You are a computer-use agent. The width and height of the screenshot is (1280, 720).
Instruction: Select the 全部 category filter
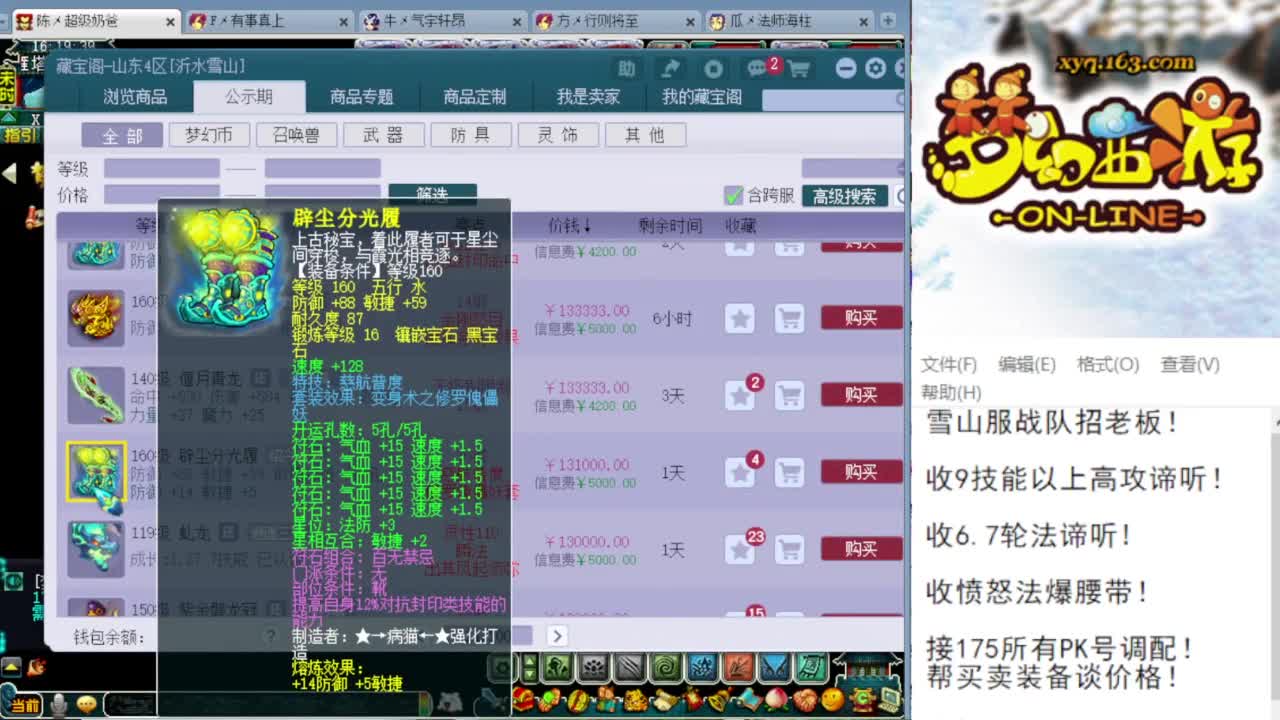pyautogui.click(x=122, y=135)
